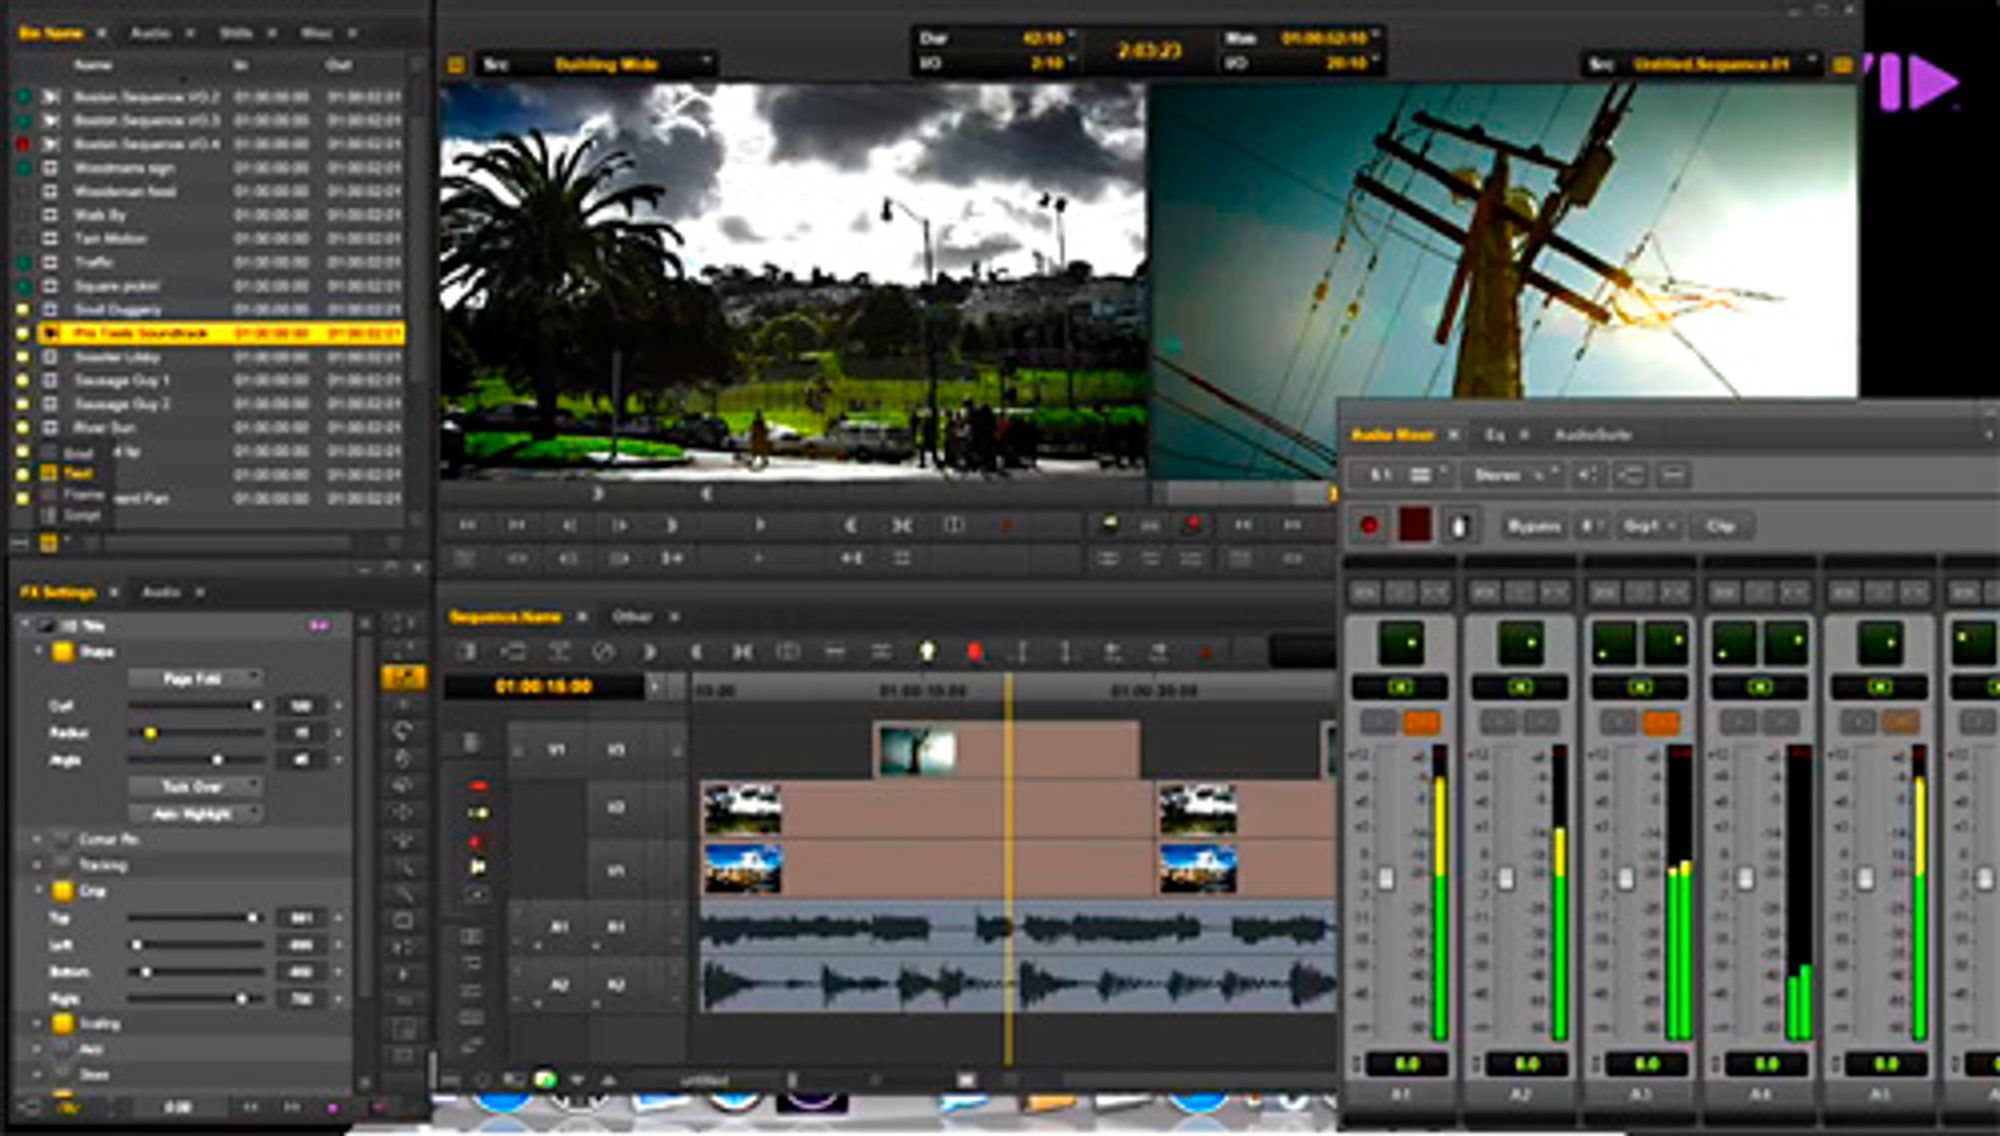2000x1136 pixels.
Task: Open the Tuck Over dropdown
Action: coord(195,787)
